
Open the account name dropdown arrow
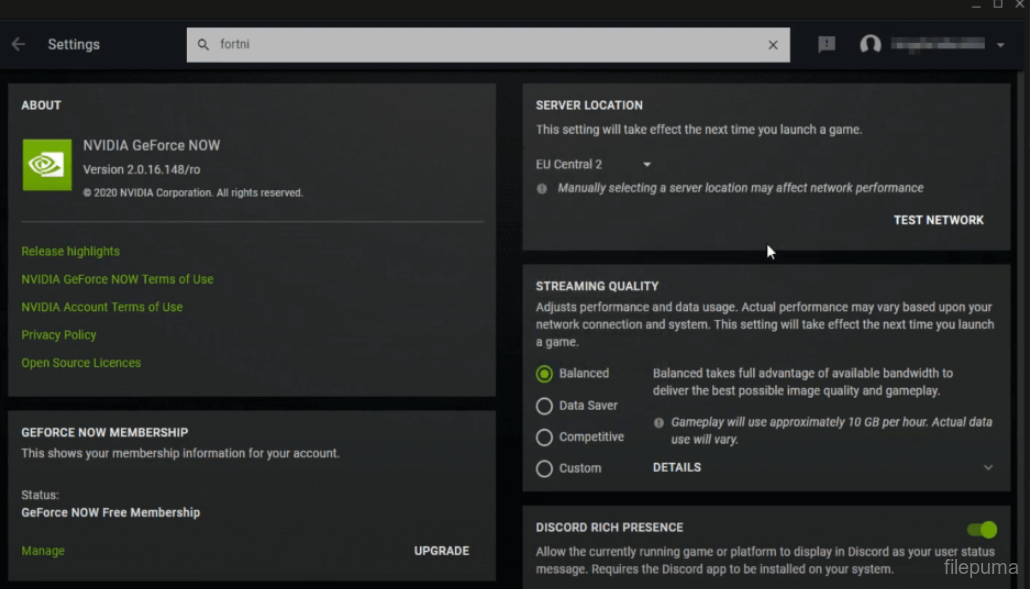tap(1000, 45)
